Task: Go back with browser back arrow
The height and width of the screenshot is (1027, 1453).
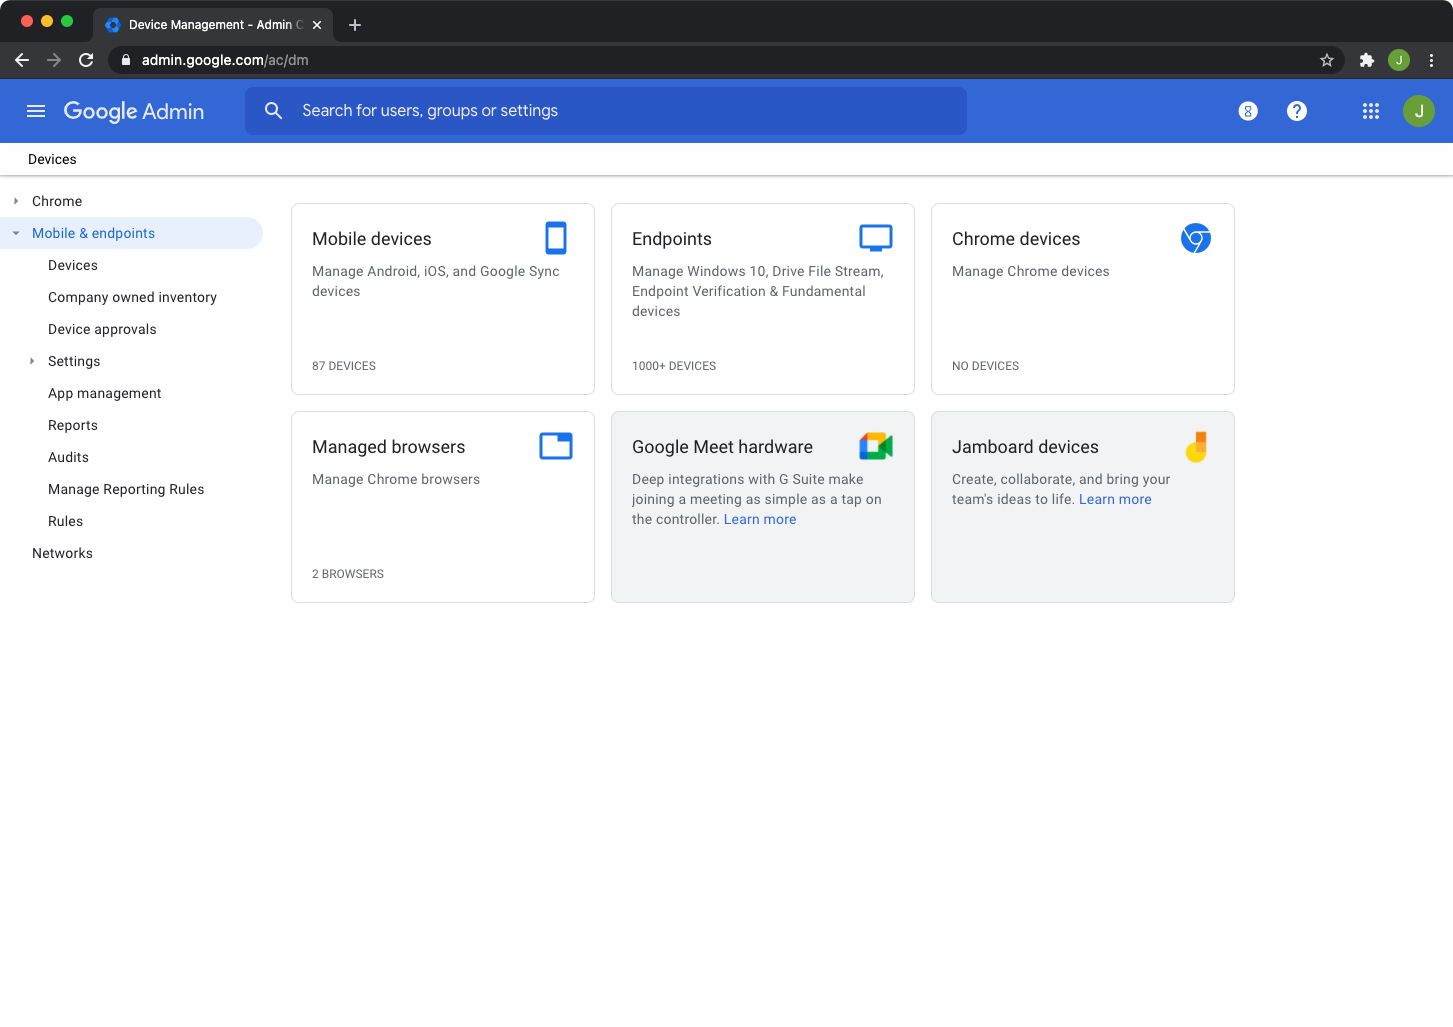Action: [22, 60]
